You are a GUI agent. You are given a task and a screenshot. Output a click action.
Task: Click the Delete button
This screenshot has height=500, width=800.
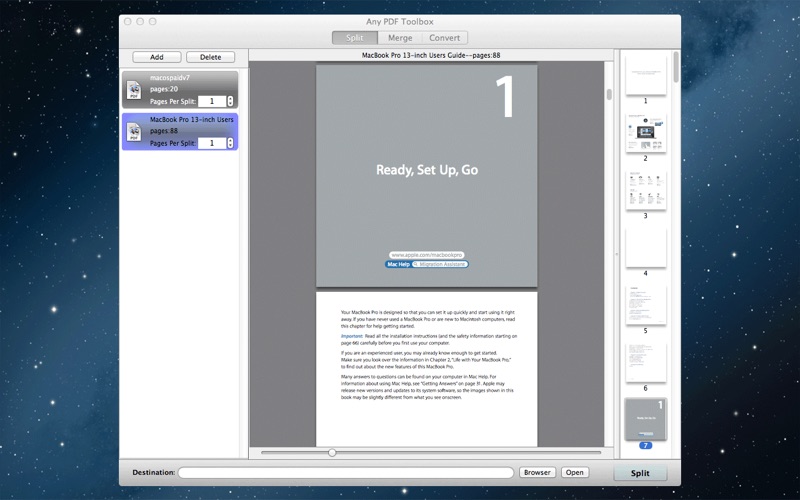(x=210, y=57)
